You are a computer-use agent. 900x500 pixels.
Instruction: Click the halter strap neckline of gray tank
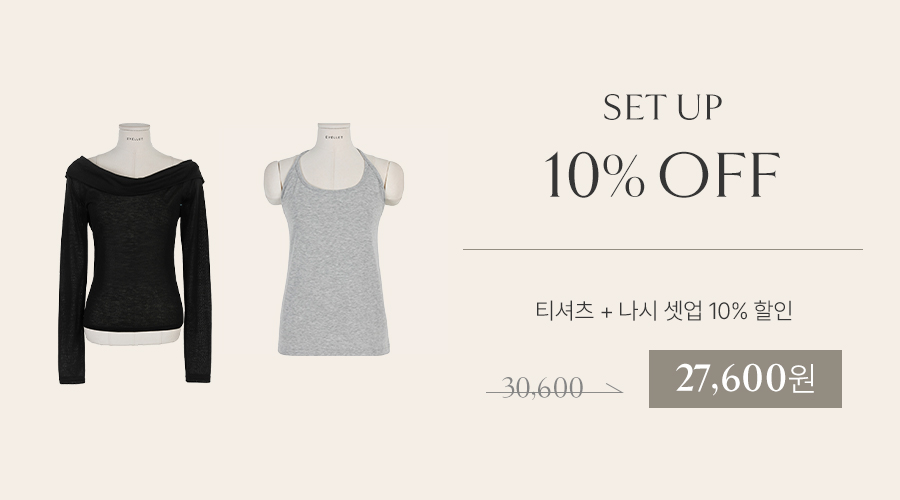(x=333, y=171)
